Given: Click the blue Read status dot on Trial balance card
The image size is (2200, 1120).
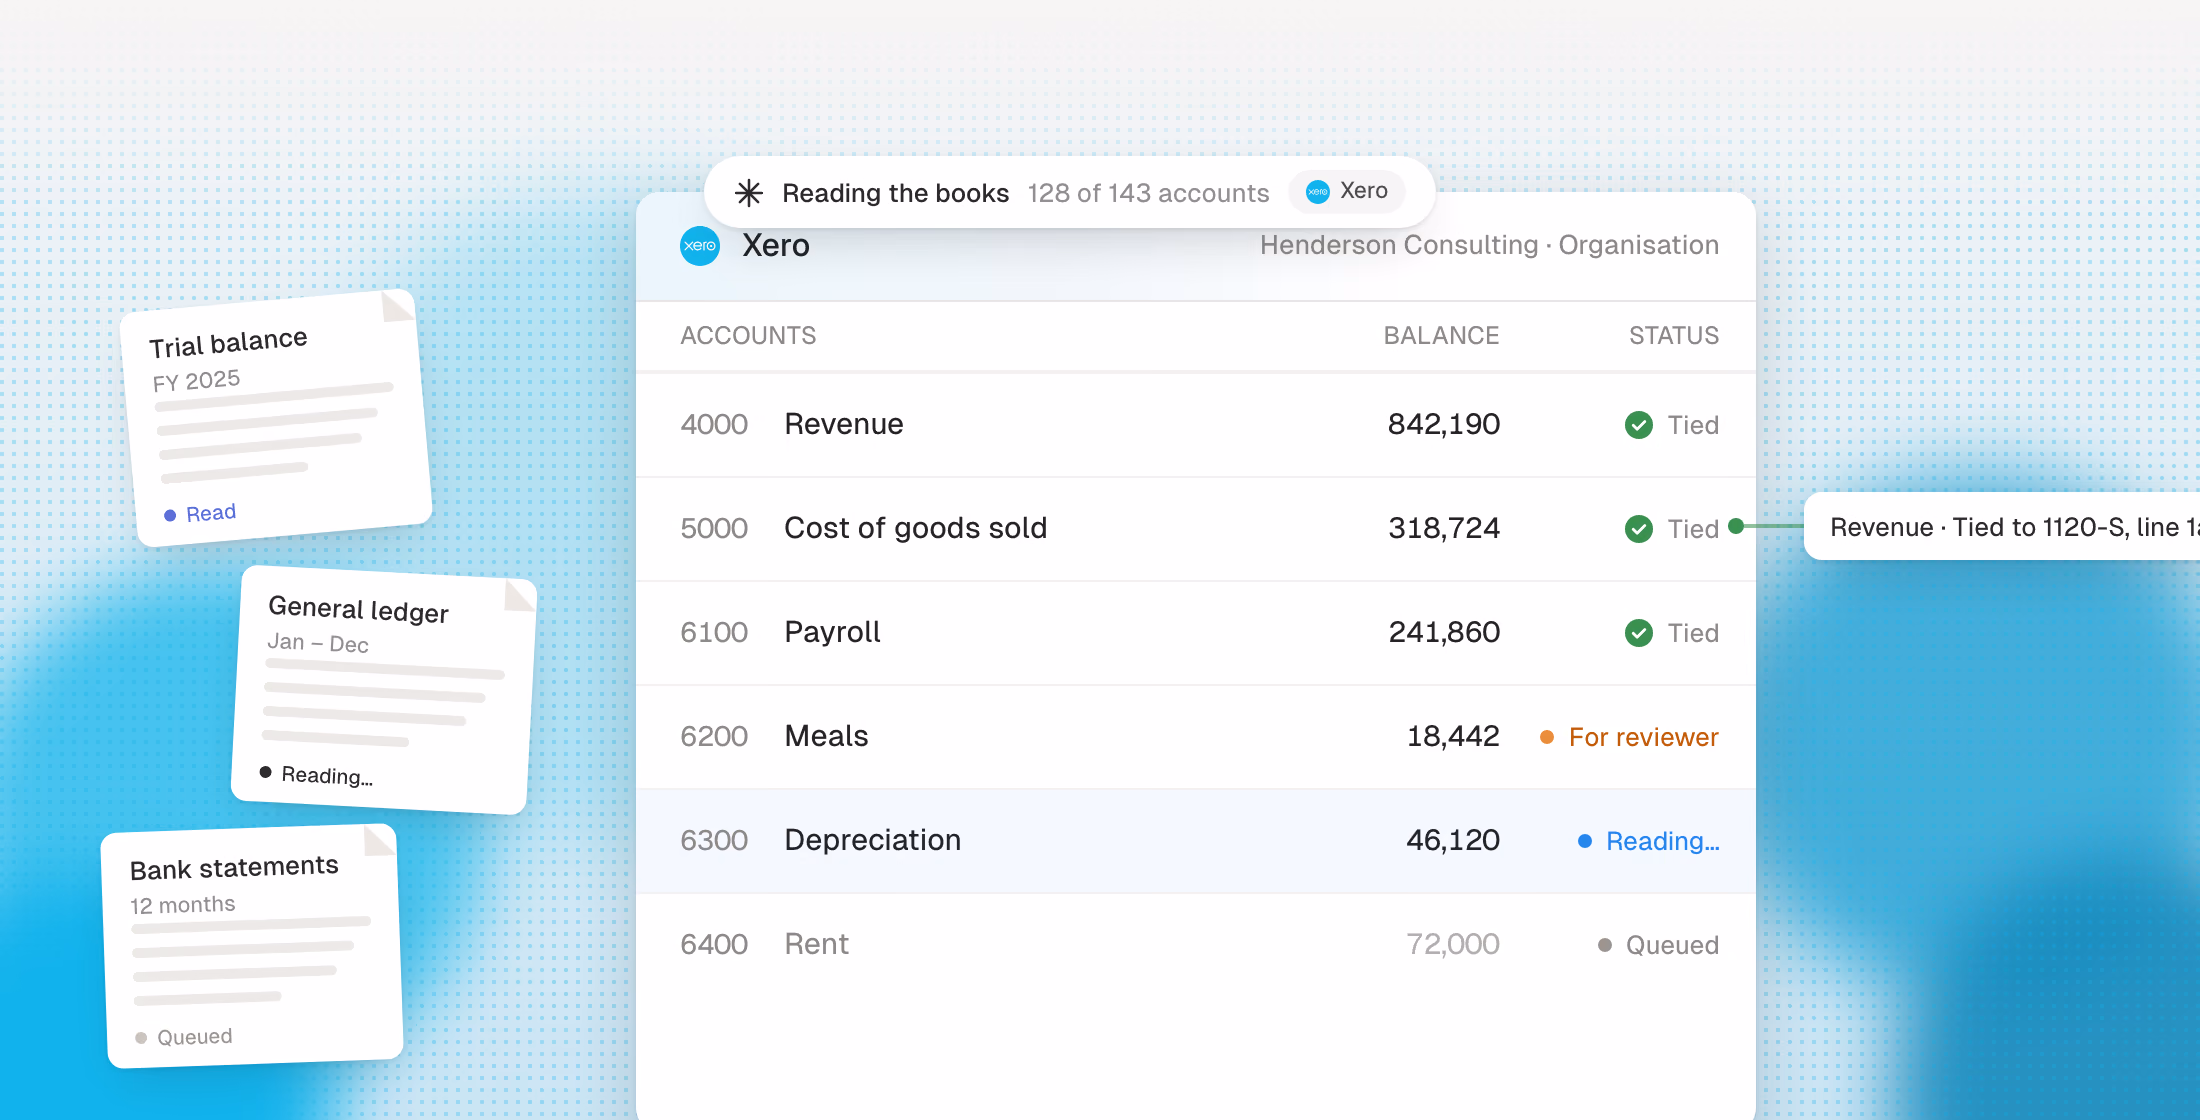Looking at the screenshot, I should [x=170, y=515].
